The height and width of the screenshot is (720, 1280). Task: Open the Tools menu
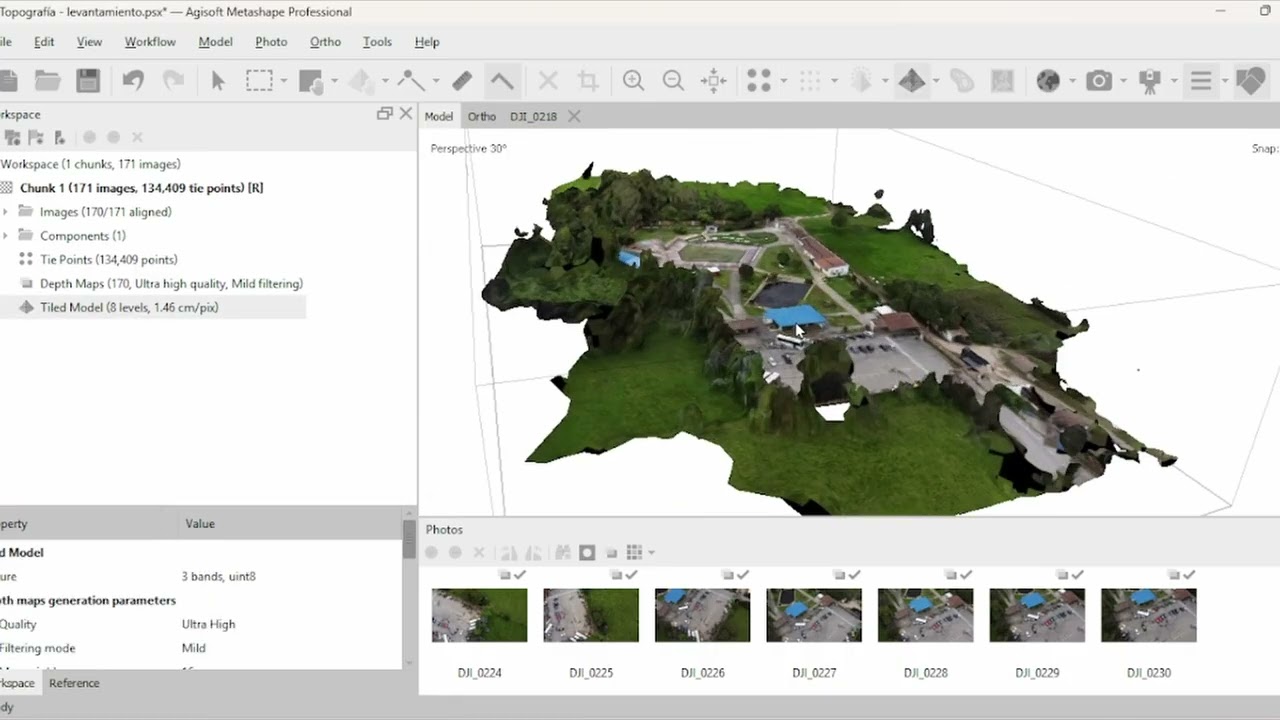377,42
